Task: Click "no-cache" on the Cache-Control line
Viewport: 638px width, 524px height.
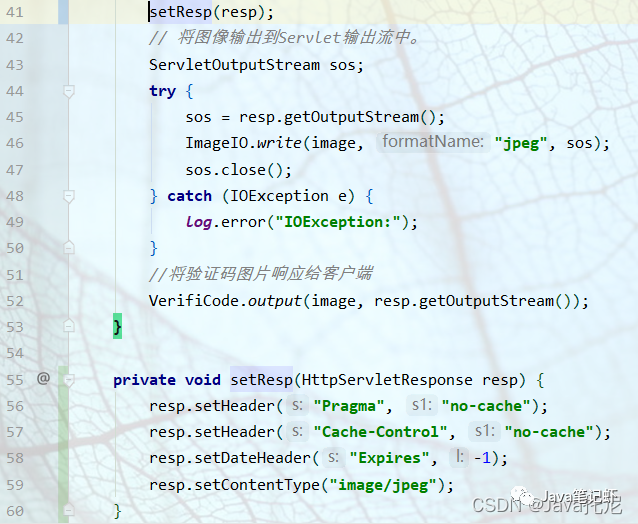Action: 549,432
